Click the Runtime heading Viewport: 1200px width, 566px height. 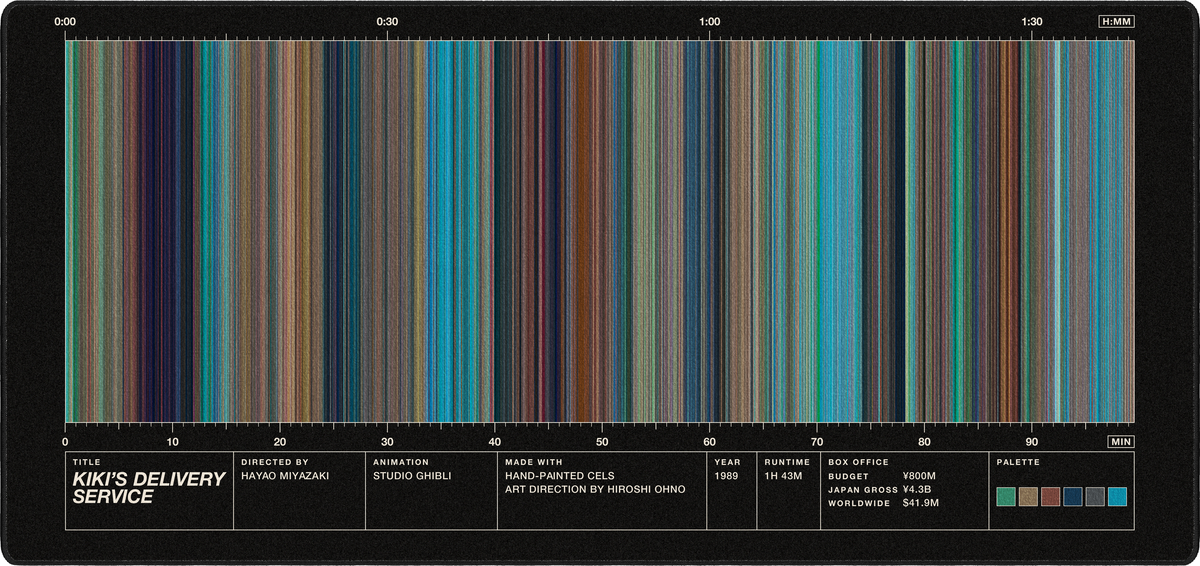coord(787,463)
